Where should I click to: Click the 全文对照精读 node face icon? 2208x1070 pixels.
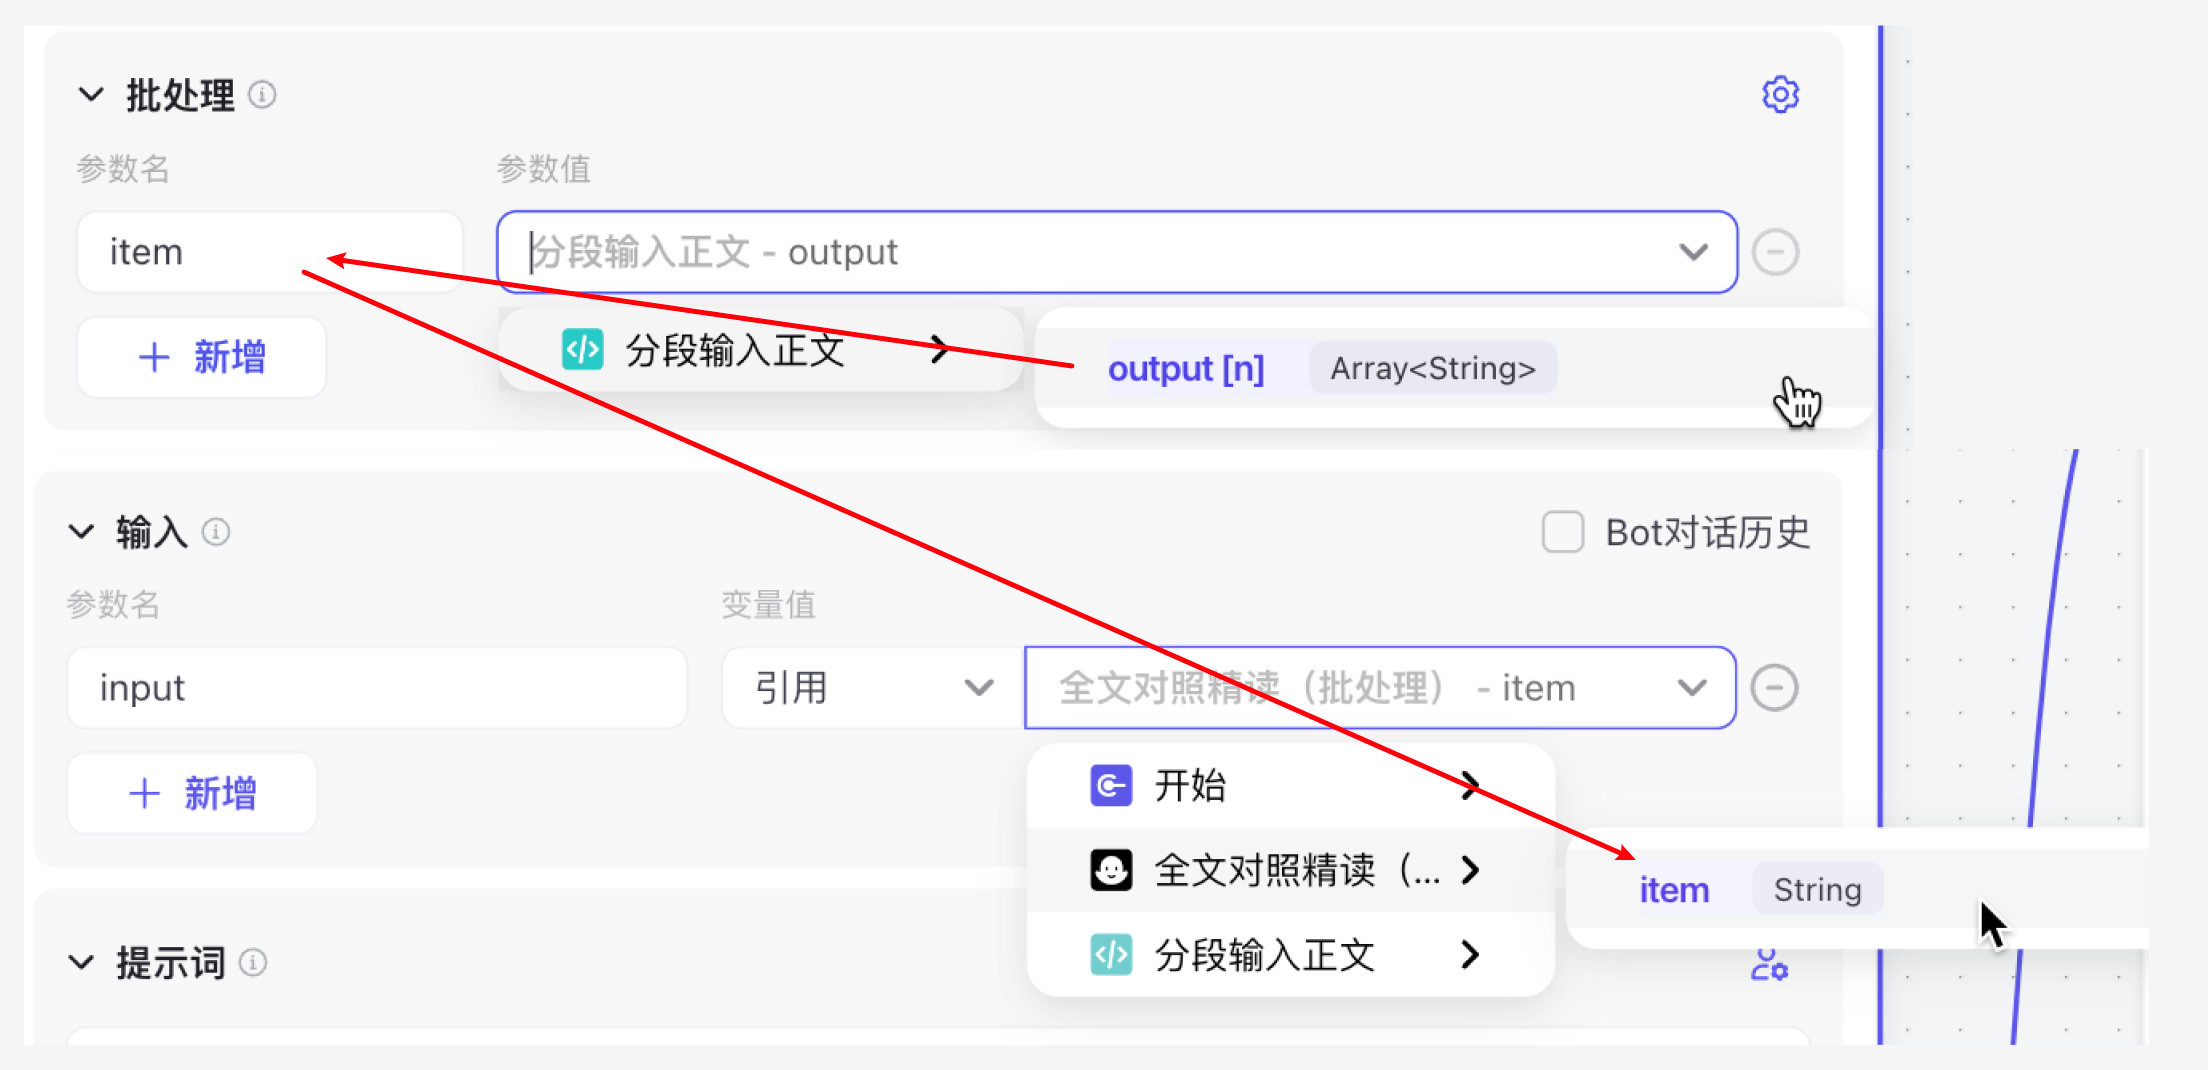[x=1111, y=870]
